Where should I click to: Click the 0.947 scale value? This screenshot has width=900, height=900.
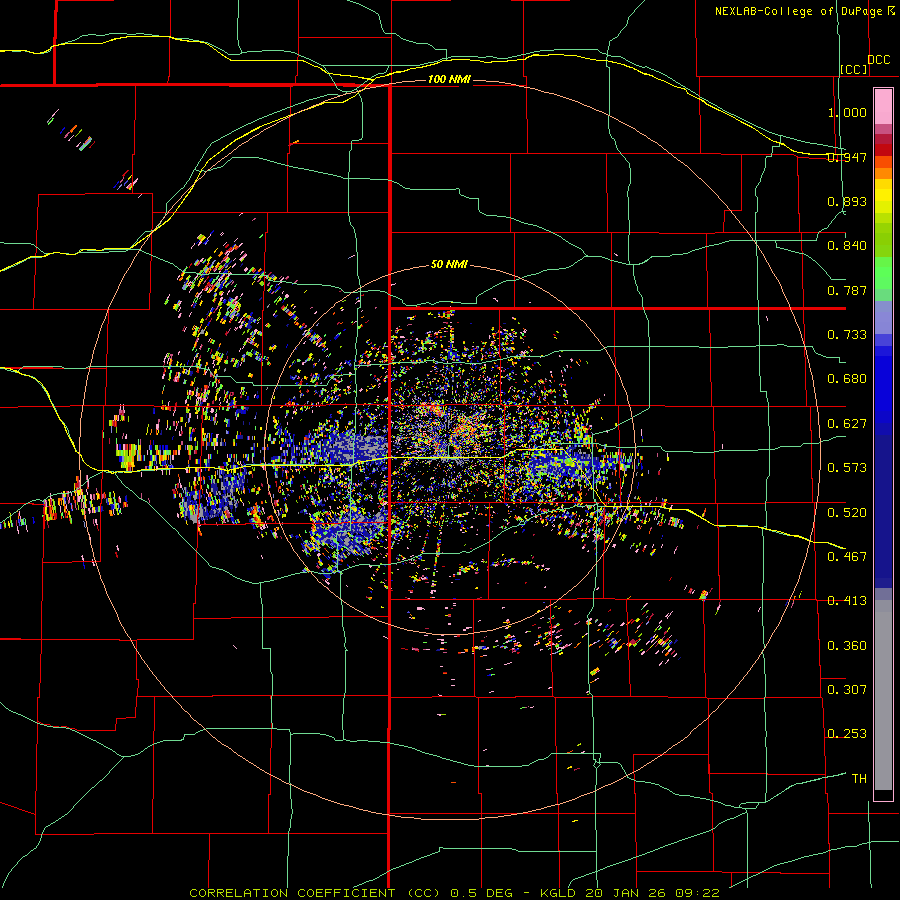click(847, 157)
